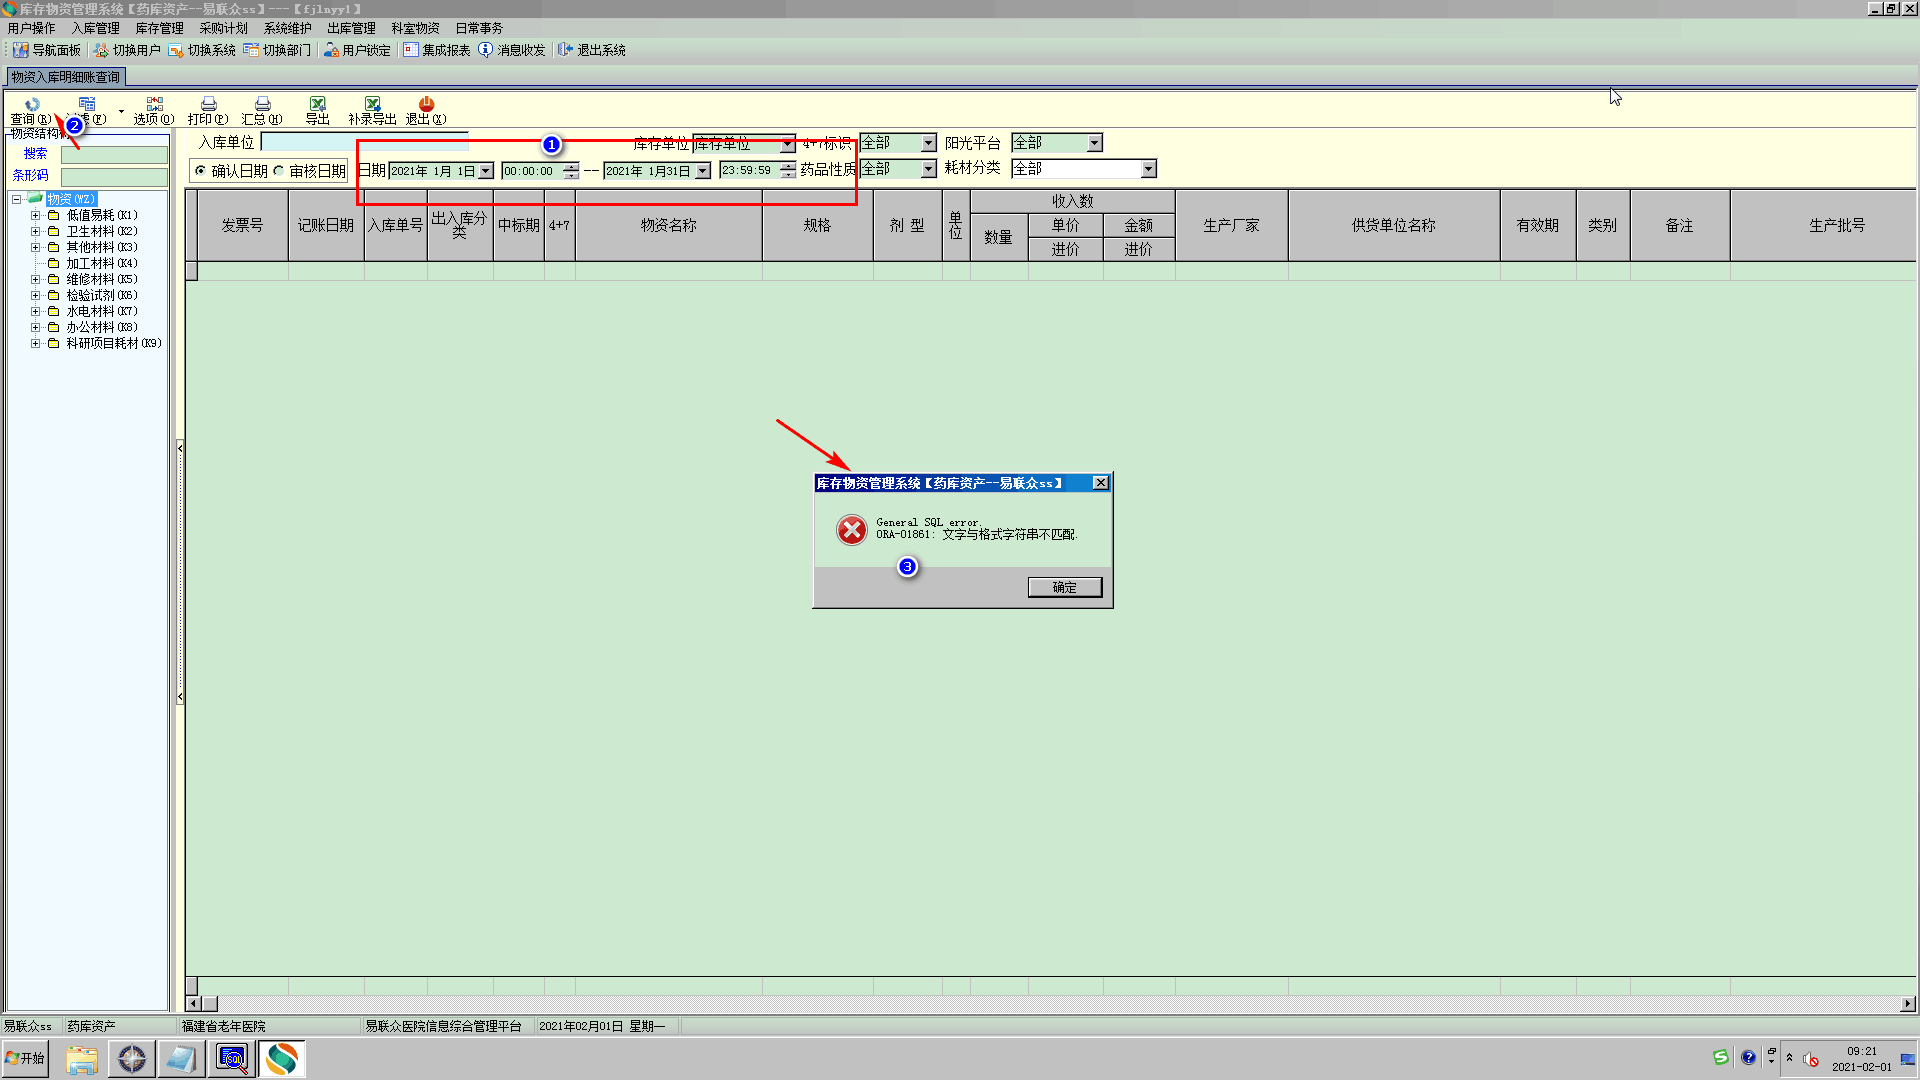Open the 采购计划 menu
The width and height of the screenshot is (1920, 1080).
pyautogui.click(x=223, y=28)
